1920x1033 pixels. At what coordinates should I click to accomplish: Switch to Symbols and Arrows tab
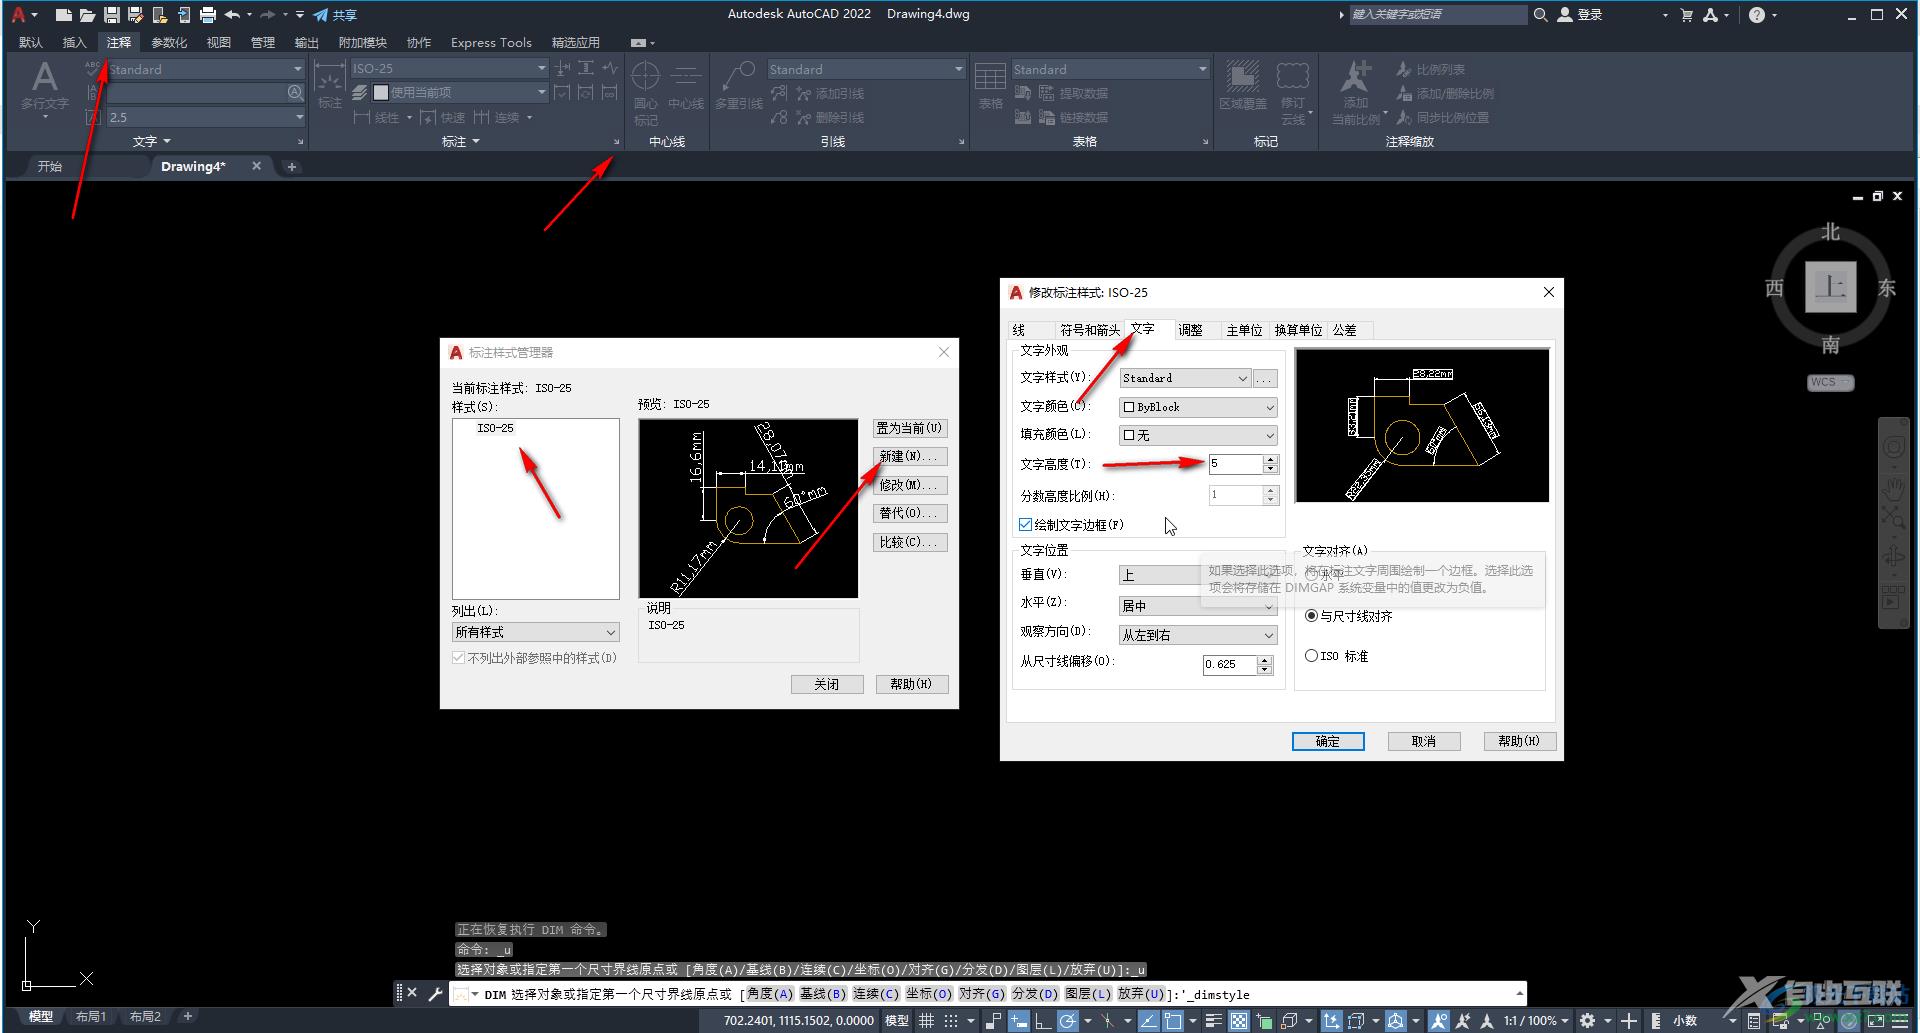[1090, 330]
